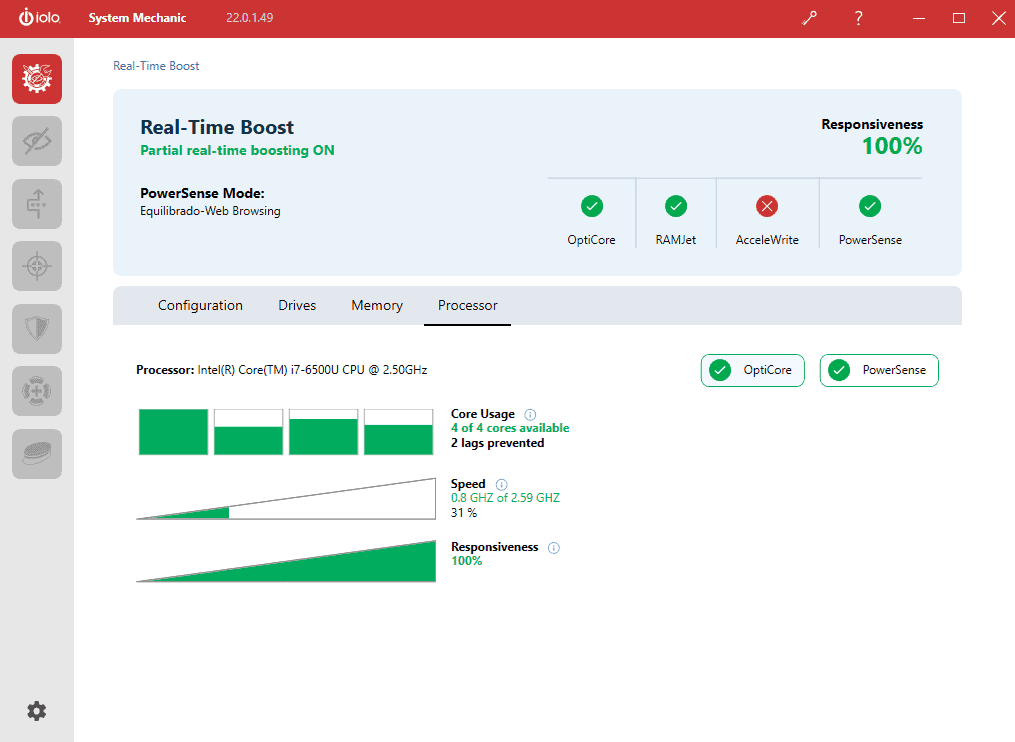Enable AcceleWrite by clicking its red status
This screenshot has height=742, width=1015.
click(x=767, y=205)
